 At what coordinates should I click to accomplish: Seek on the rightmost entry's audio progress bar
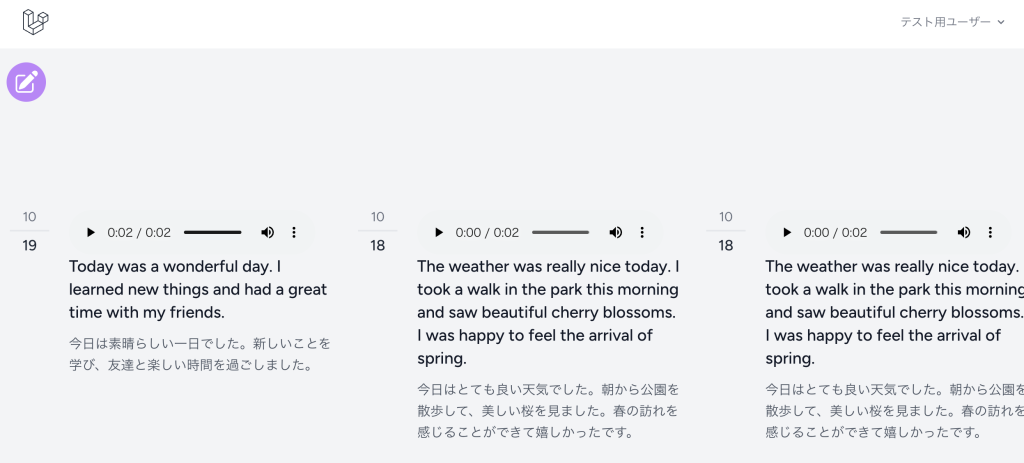click(908, 232)
